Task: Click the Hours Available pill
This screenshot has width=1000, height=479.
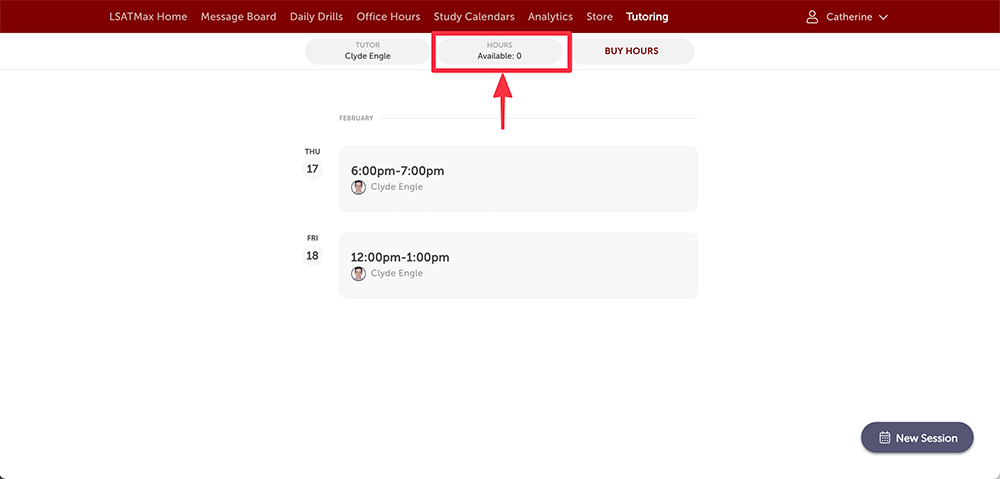Action: click(499, 51)
